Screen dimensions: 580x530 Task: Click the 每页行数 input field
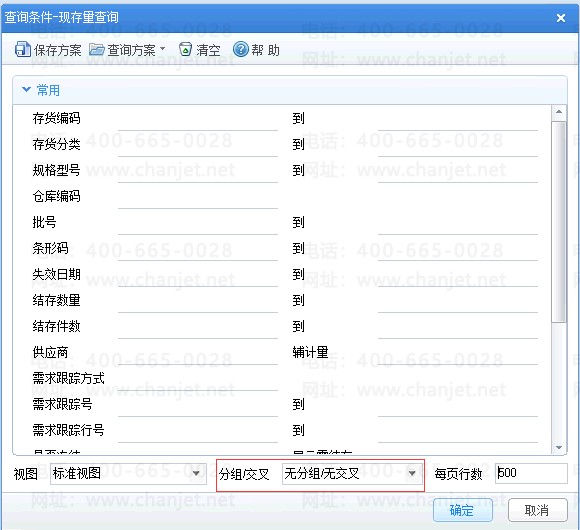(531, 473)
